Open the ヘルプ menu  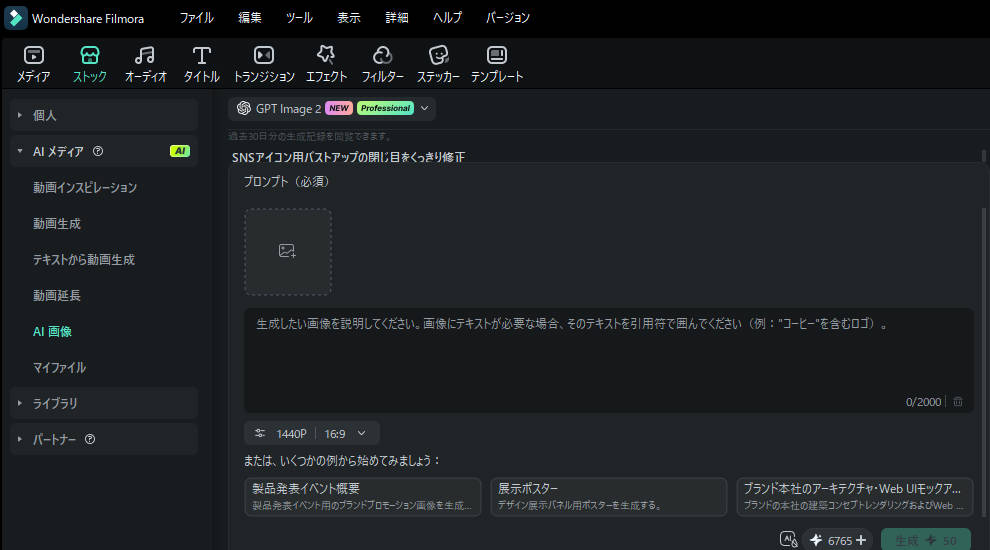tap(447, 18)
